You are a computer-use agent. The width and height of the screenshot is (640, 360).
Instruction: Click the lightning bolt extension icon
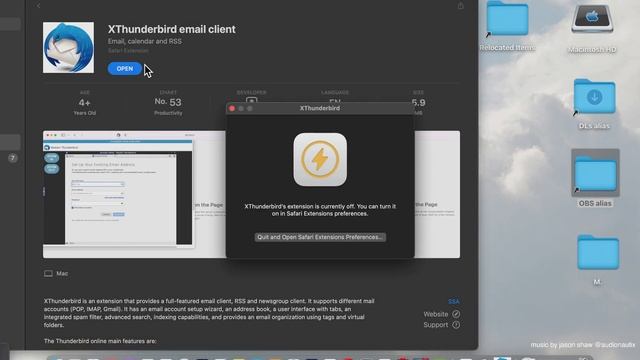(x=320, y=160)
